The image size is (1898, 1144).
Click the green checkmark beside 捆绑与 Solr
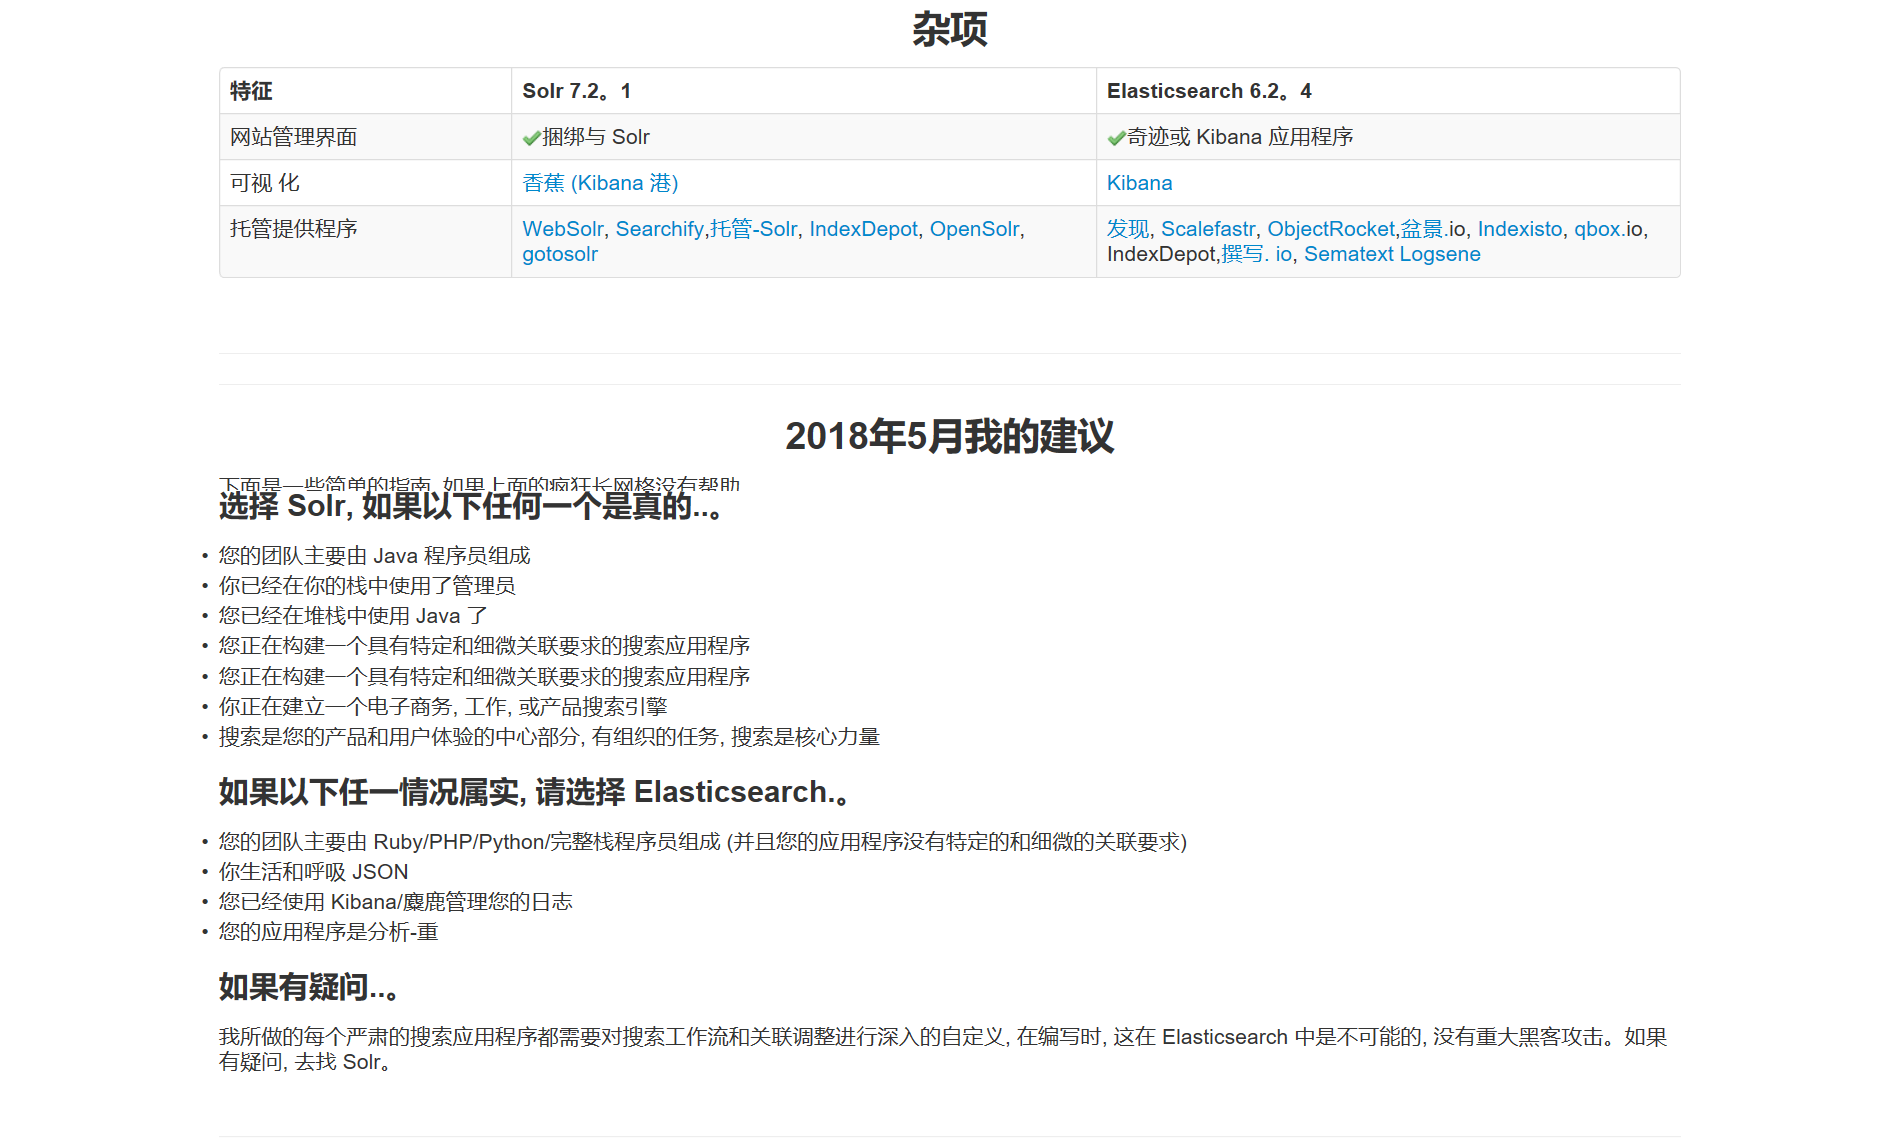point(531,138)
